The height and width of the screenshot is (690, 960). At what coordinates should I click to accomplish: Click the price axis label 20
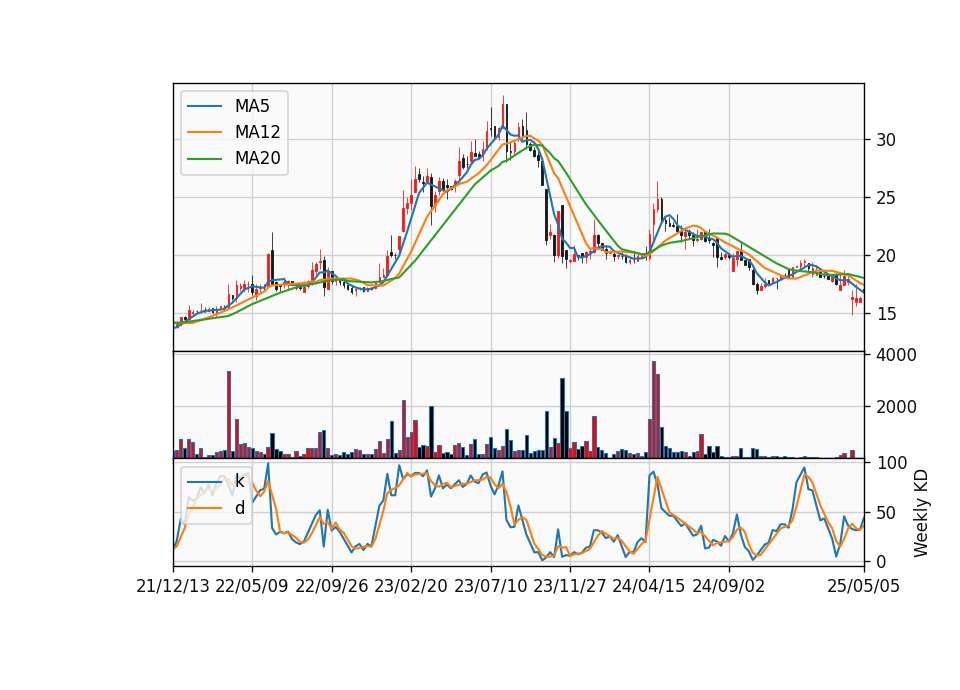886,256
